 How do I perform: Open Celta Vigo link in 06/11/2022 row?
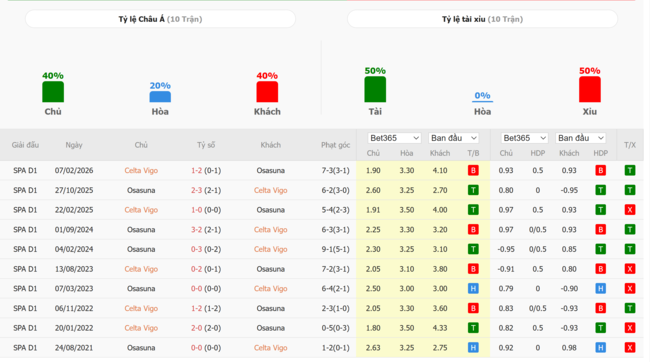(x=141, y=309)
